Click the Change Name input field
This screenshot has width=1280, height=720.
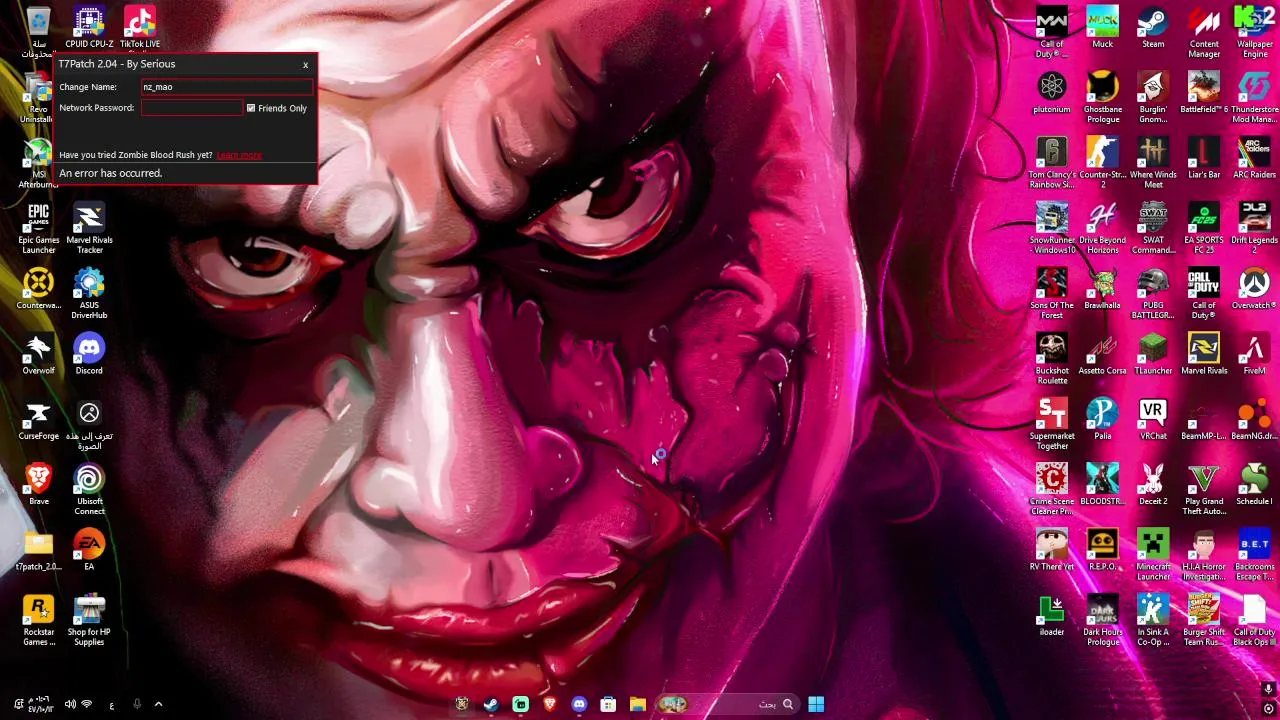coord(226,87)
